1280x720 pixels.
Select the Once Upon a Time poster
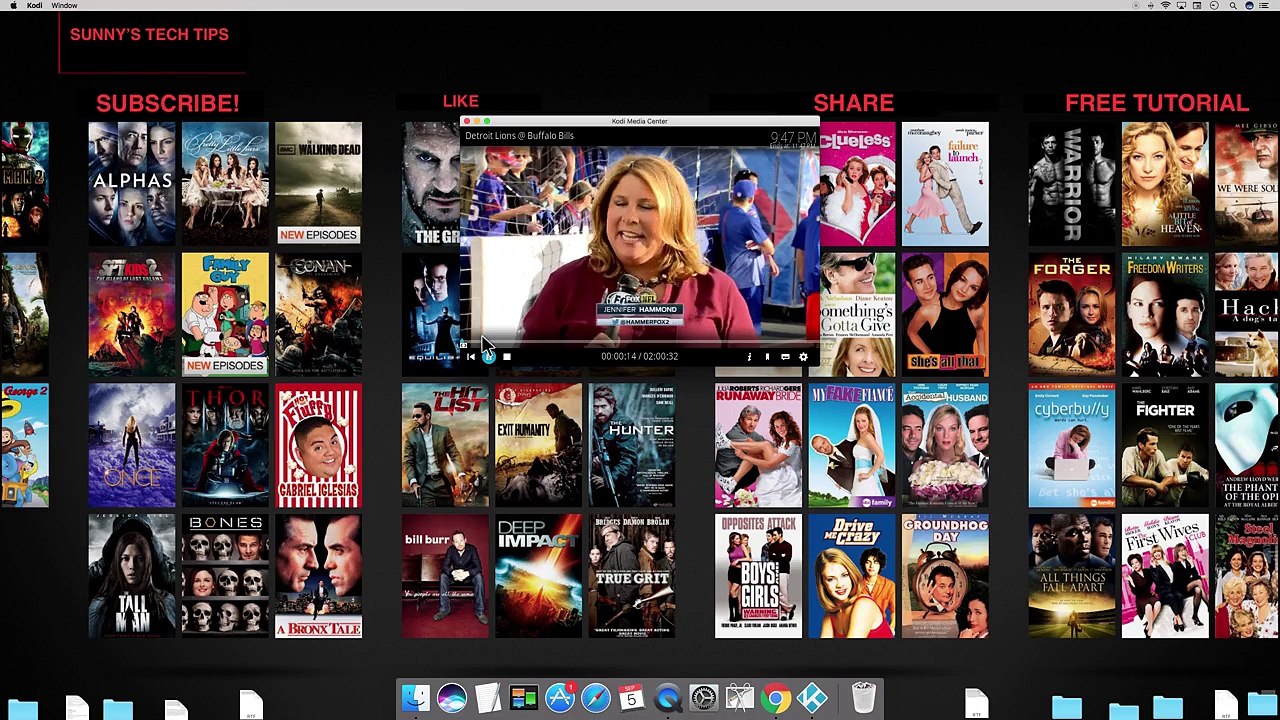click(x=132, y=445)
